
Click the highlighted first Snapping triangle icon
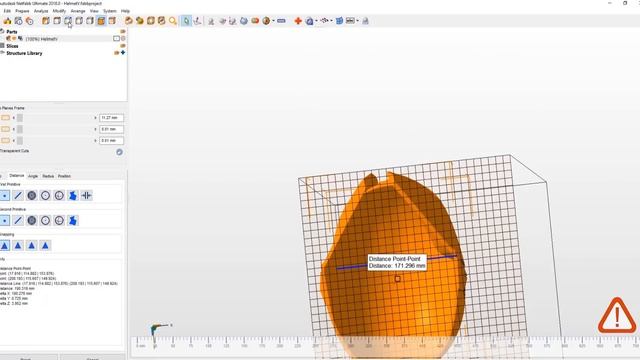(4, 246)
